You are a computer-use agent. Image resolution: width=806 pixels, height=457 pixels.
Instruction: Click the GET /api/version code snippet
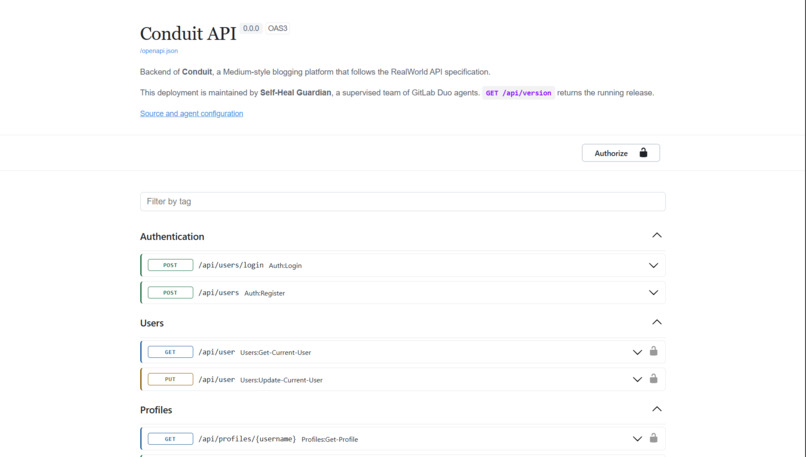click(518, 93)
